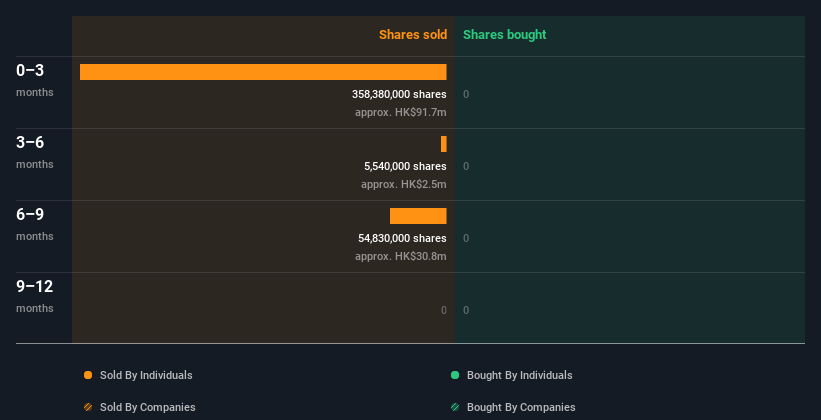Select the 0–3 months sold bar
The image size is (821, 420).
click(263, 72)
